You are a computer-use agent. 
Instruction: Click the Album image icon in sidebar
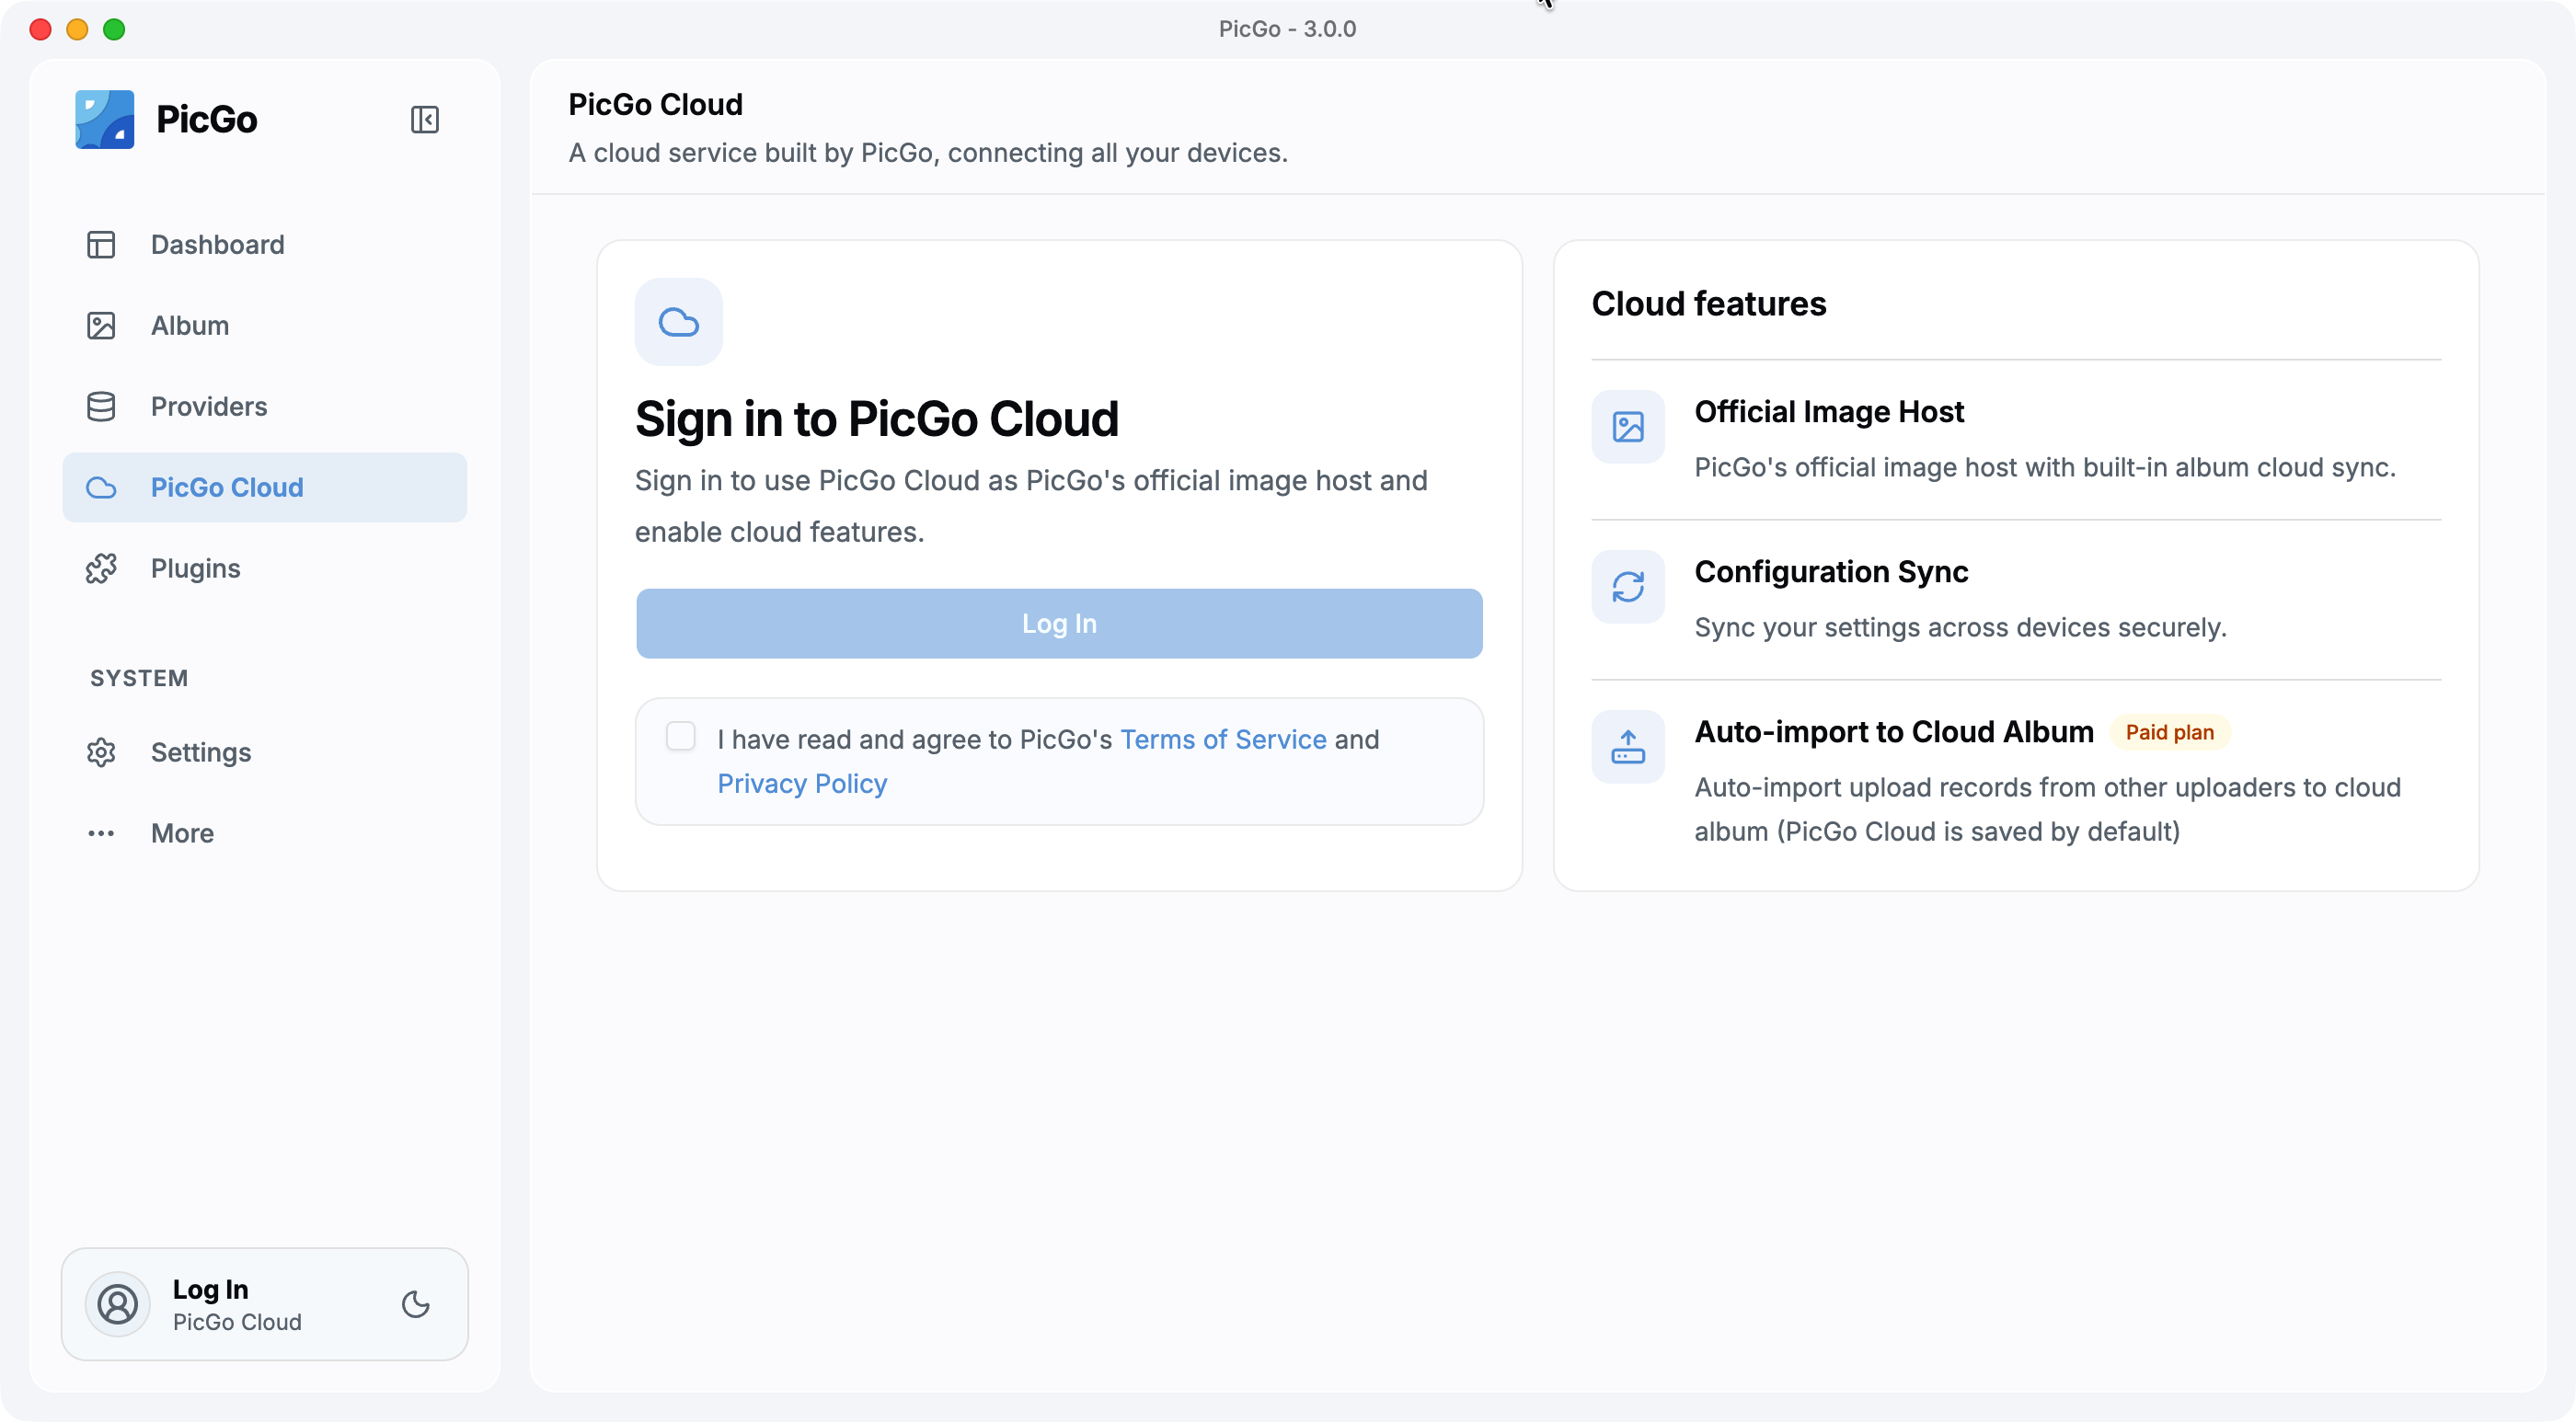click(x=101, y=326)
